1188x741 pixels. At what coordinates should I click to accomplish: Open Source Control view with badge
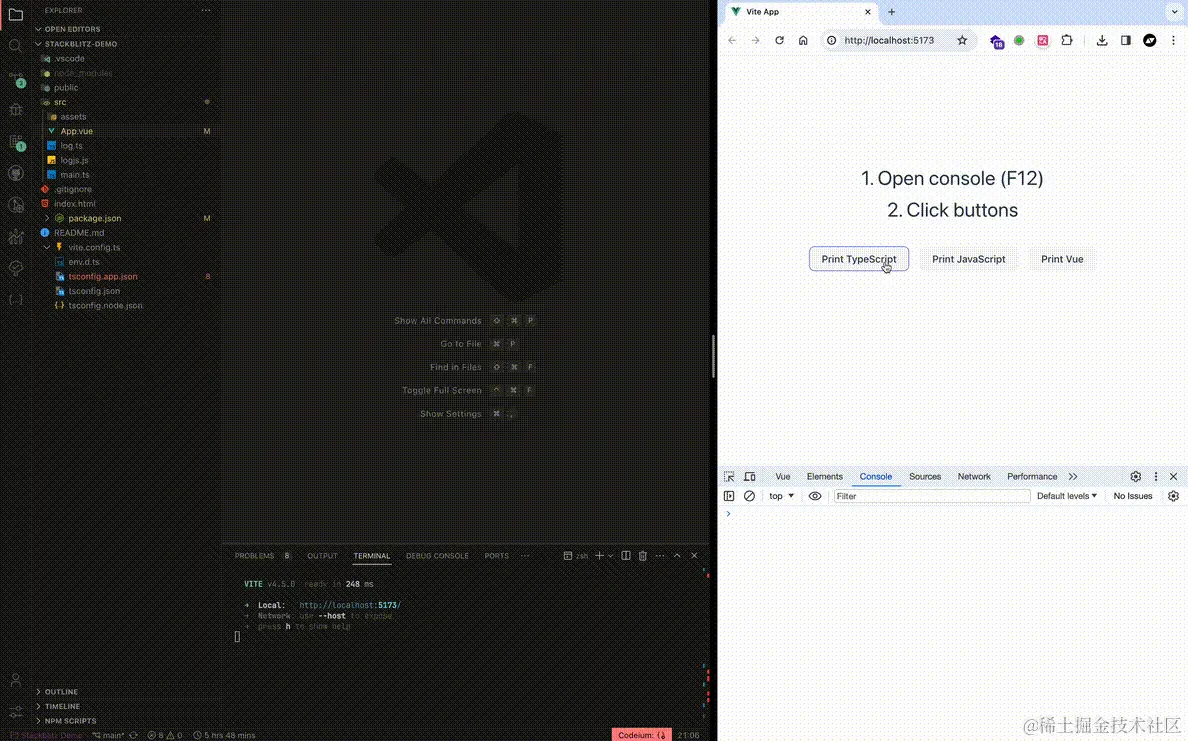pyautogui.click(x=15, y=79)
